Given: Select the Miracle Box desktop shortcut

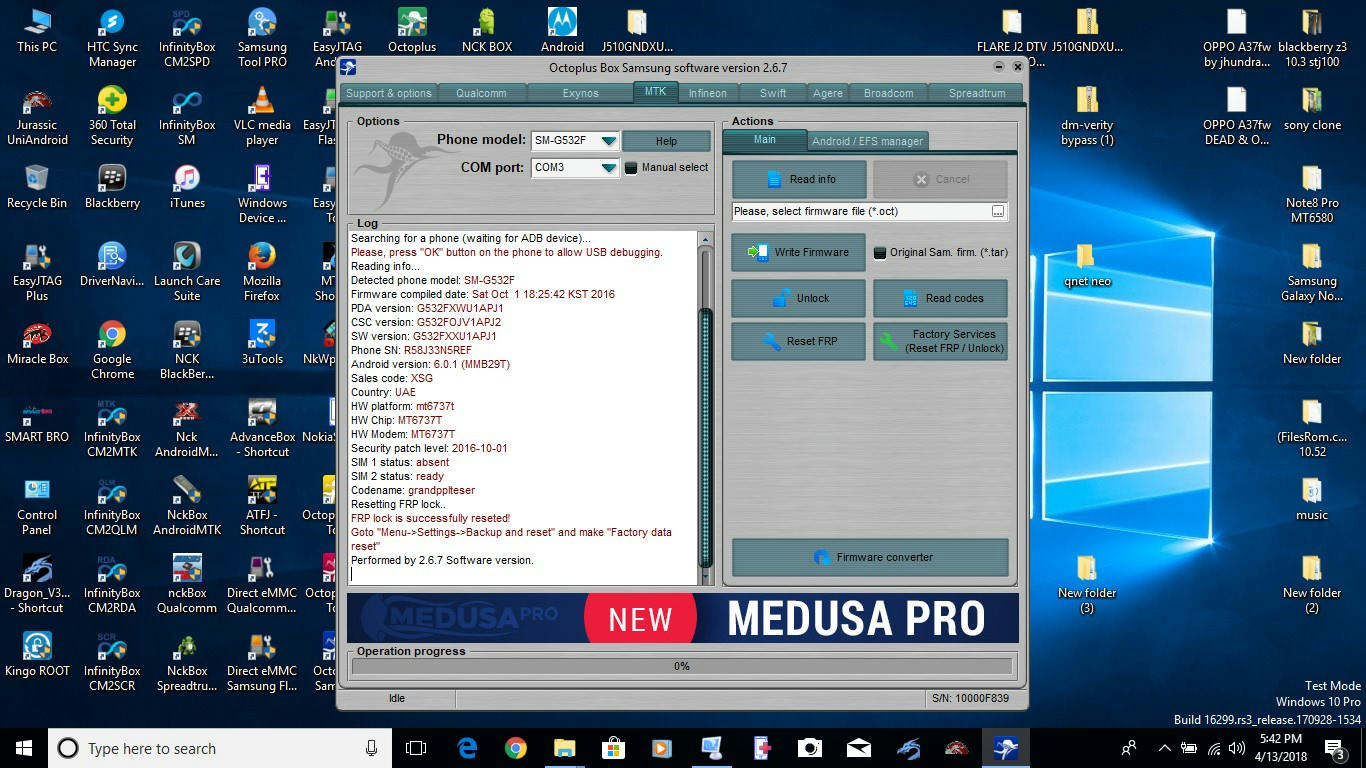Looking at the screenshot, I should click(37, 343).
